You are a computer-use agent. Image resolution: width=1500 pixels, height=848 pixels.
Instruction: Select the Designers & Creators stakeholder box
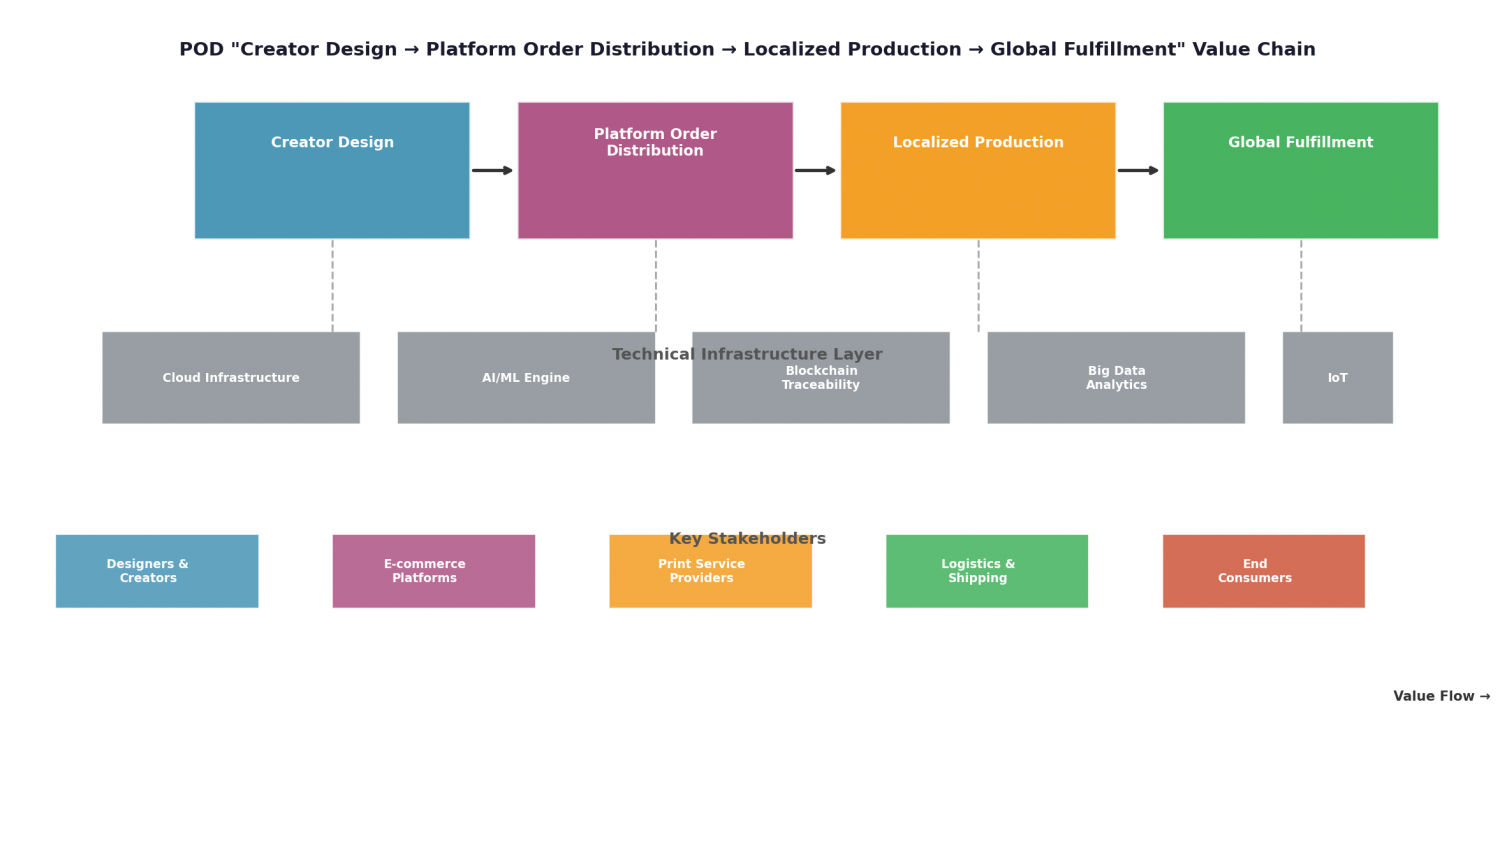click(157, 571)
